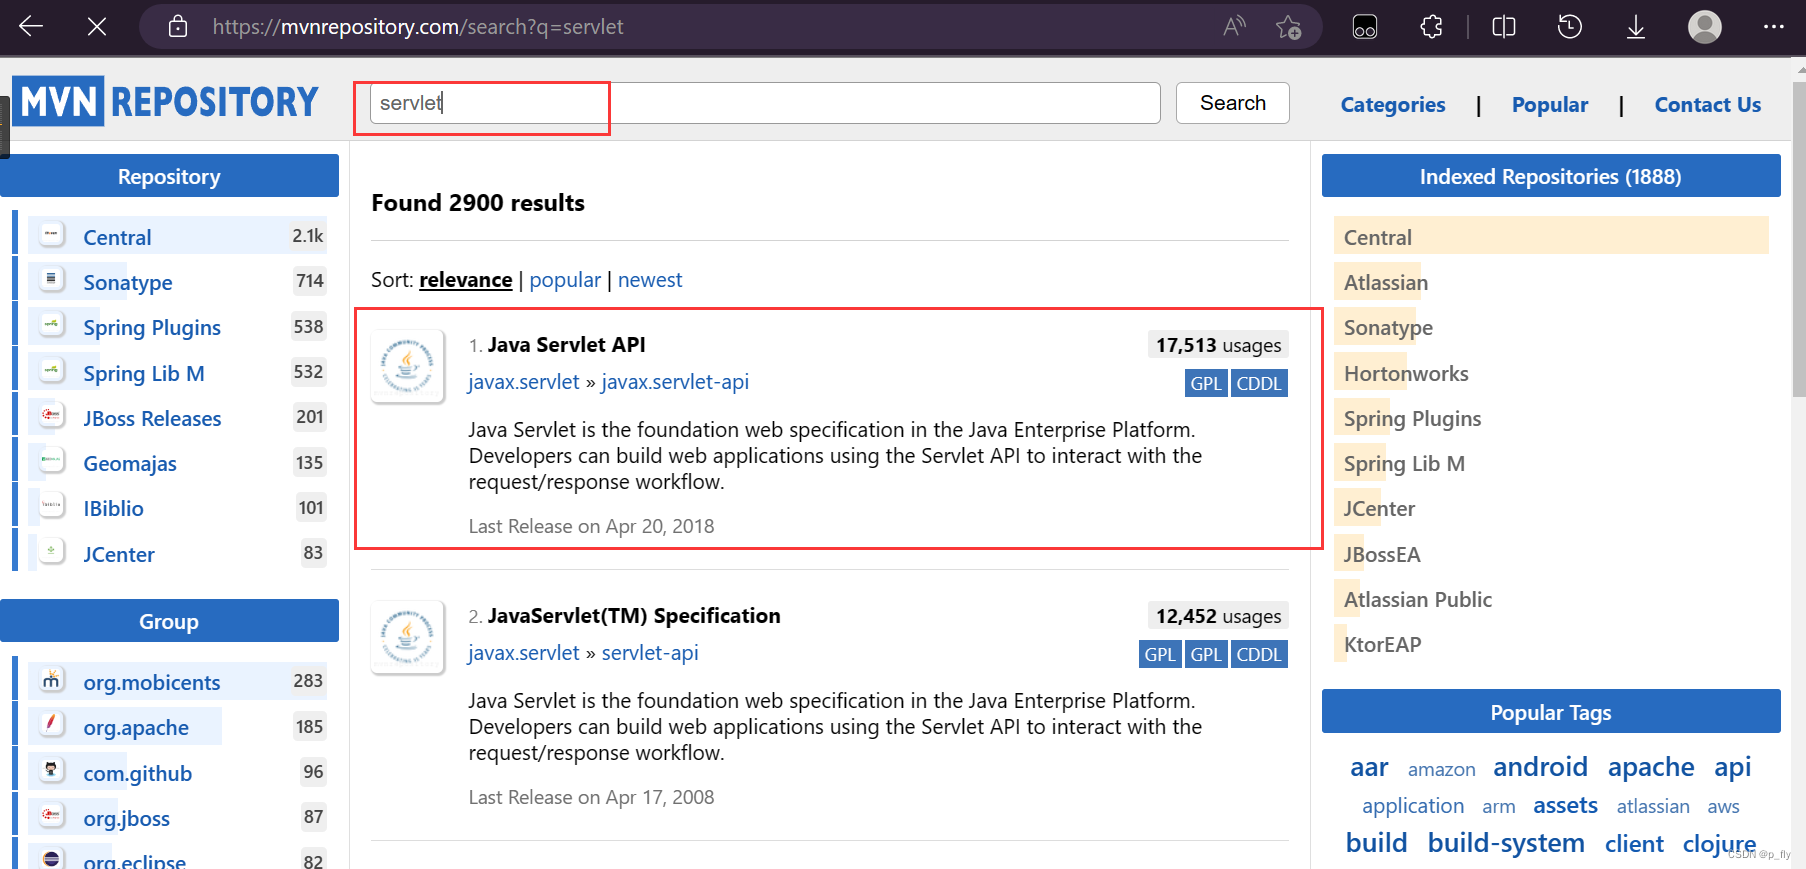Select the android popular tag
Image resolution: width=1806 pixels, height=869 pixels.
tap(1540, 767)
